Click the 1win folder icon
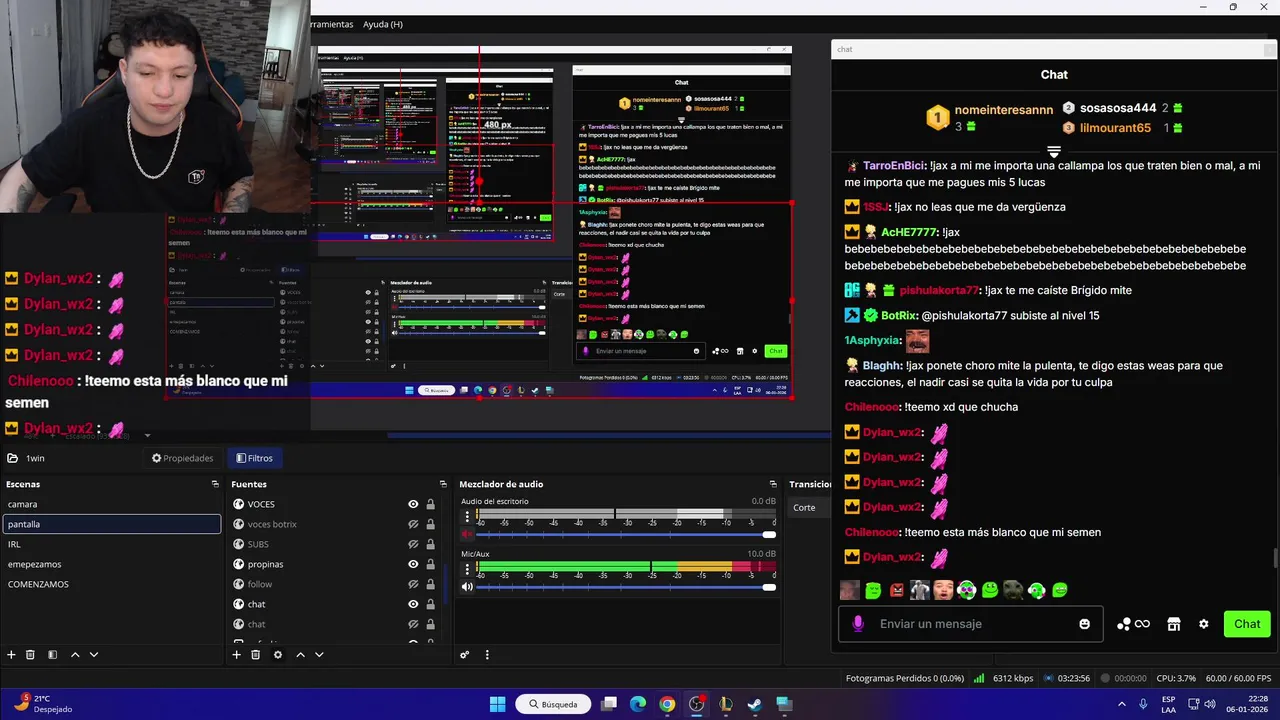1280x720 pixels. coord(12,458)
